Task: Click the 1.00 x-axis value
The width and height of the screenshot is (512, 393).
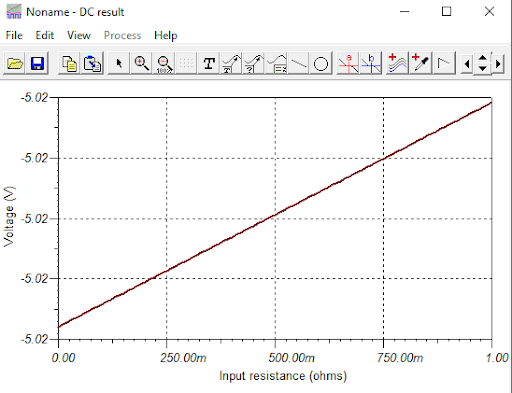Action: pos(497,358)
